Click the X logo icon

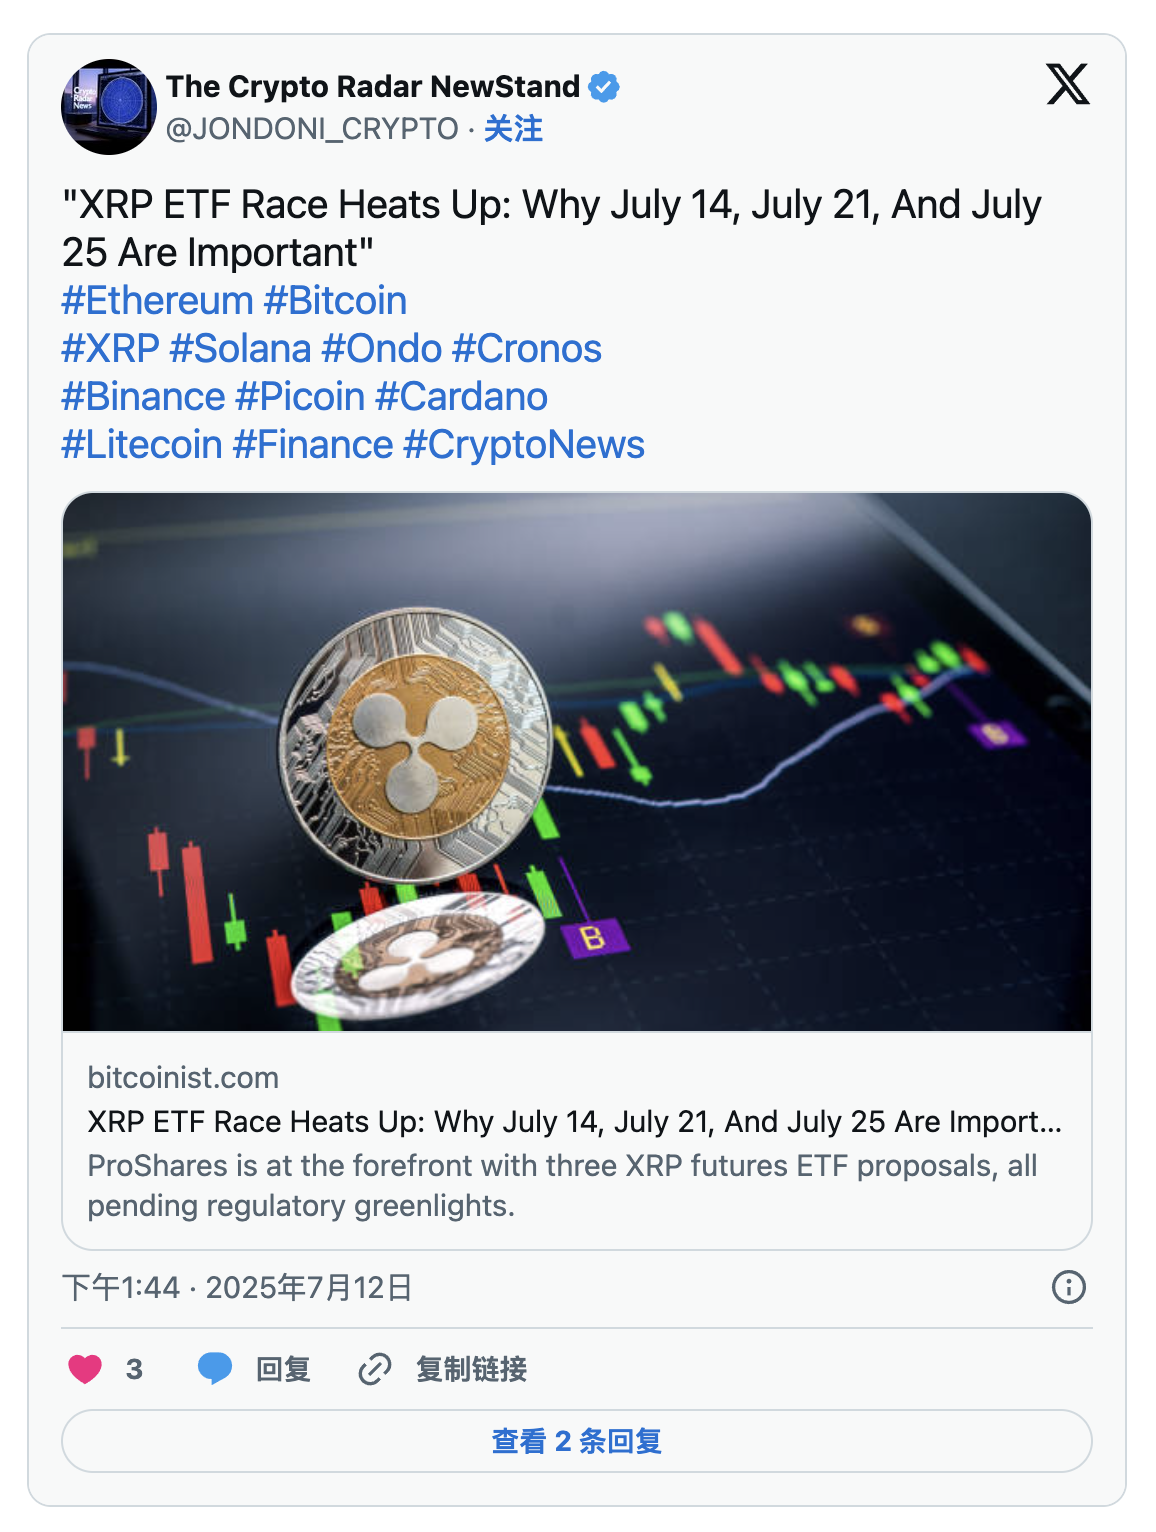(x=1067, y=84)
